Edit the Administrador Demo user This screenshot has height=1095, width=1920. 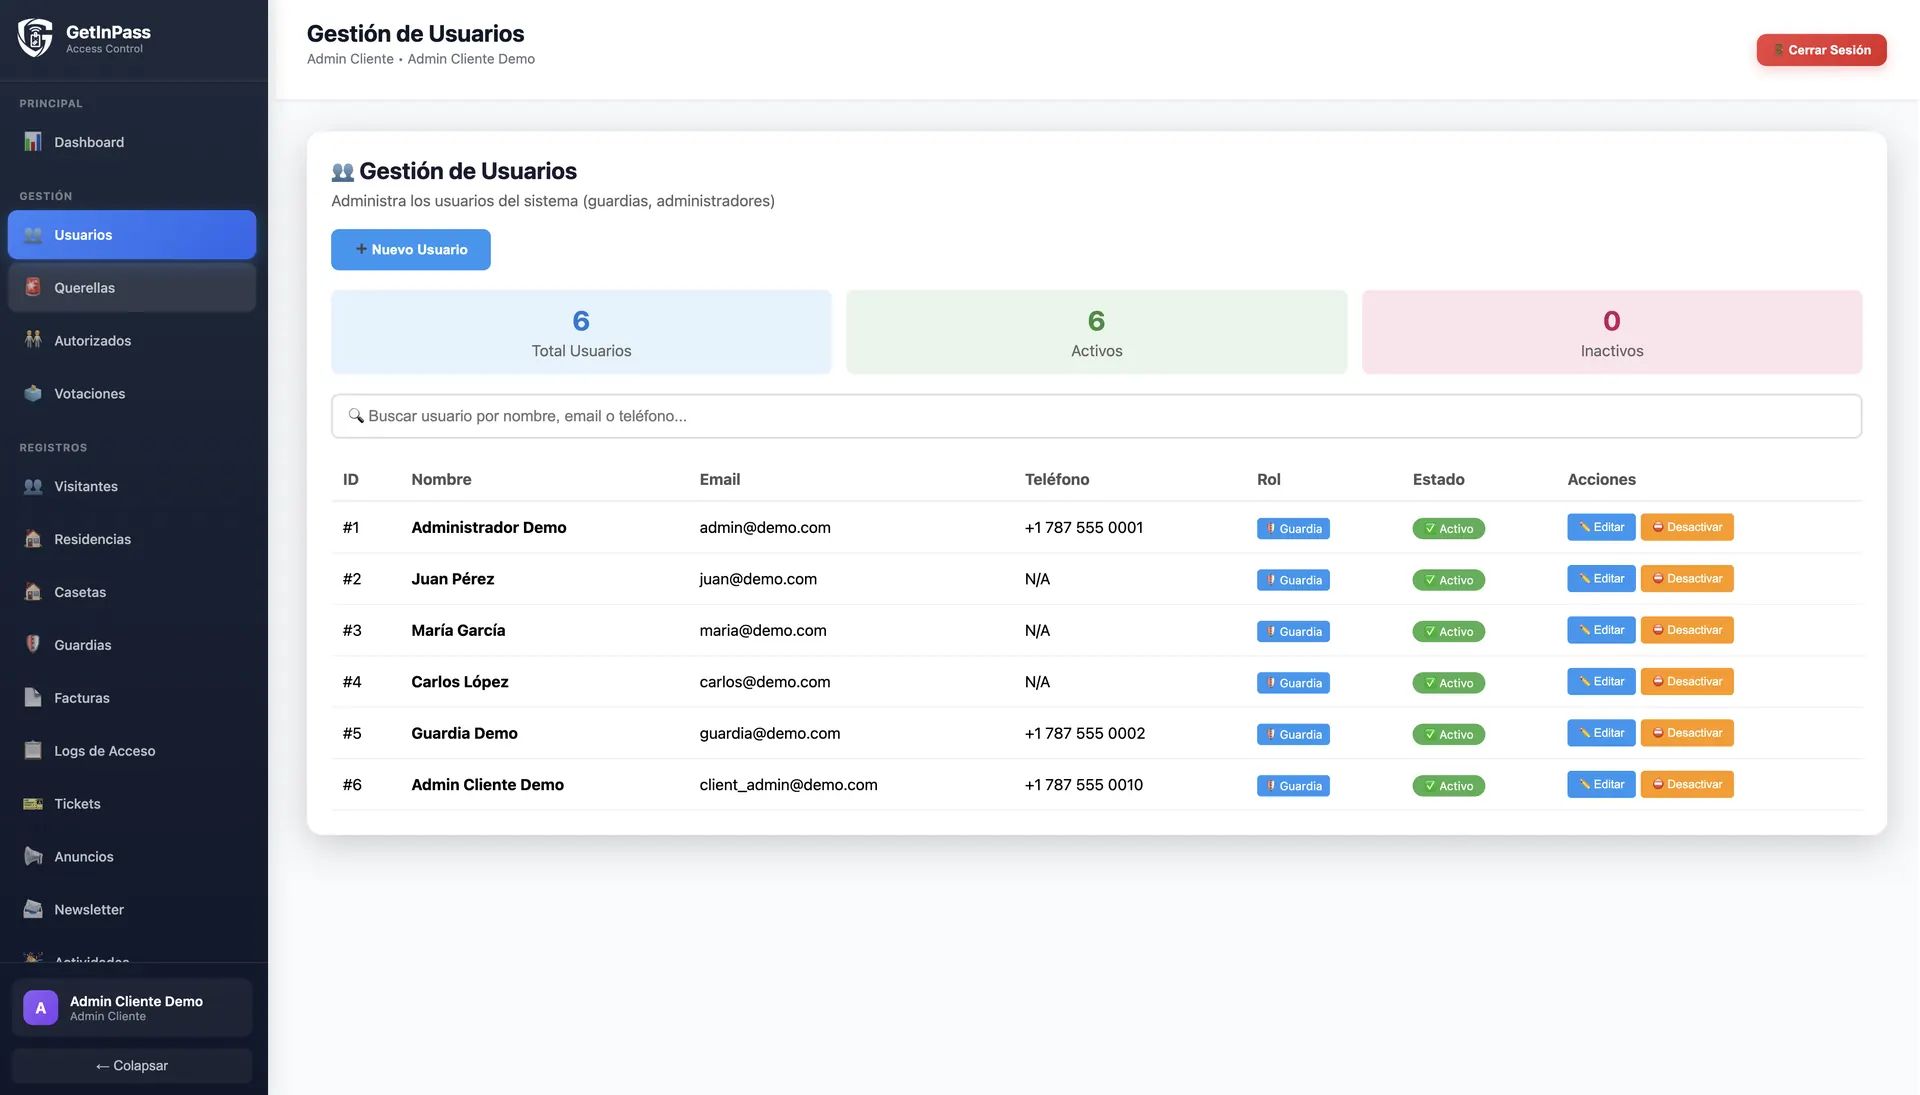[x=1601, y=527]
